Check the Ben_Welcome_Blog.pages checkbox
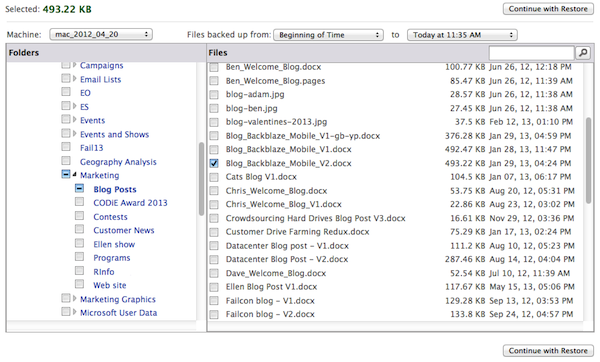This screenshot has height=362, width=600. click(x=214, y=81)
